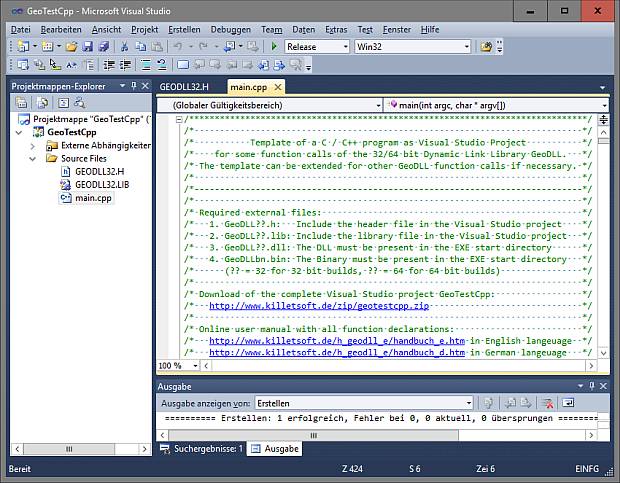Open the Erstellen menu
This screenshot has width=620, height=483.
(184, 30)
